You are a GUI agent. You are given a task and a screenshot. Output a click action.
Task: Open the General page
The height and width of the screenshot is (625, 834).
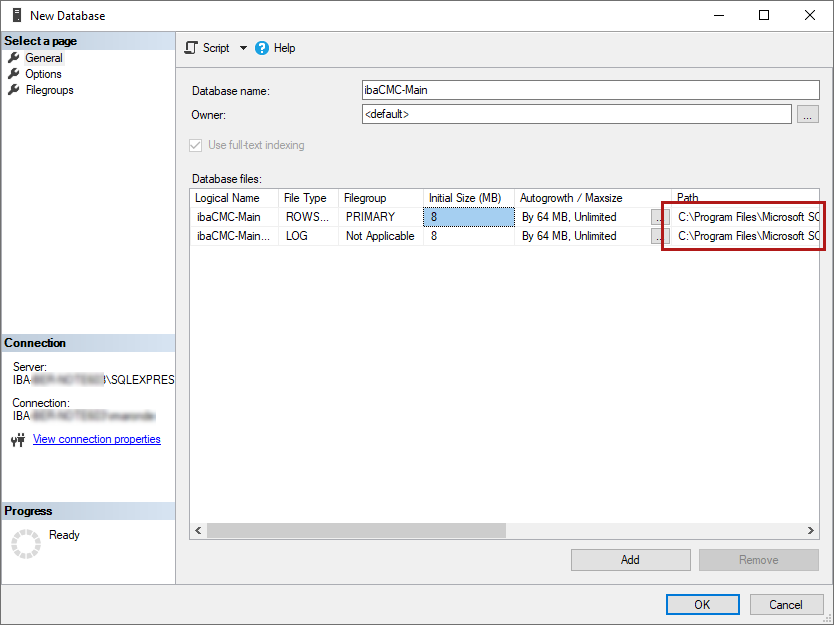pyautogui.click(x=44, y=58)
